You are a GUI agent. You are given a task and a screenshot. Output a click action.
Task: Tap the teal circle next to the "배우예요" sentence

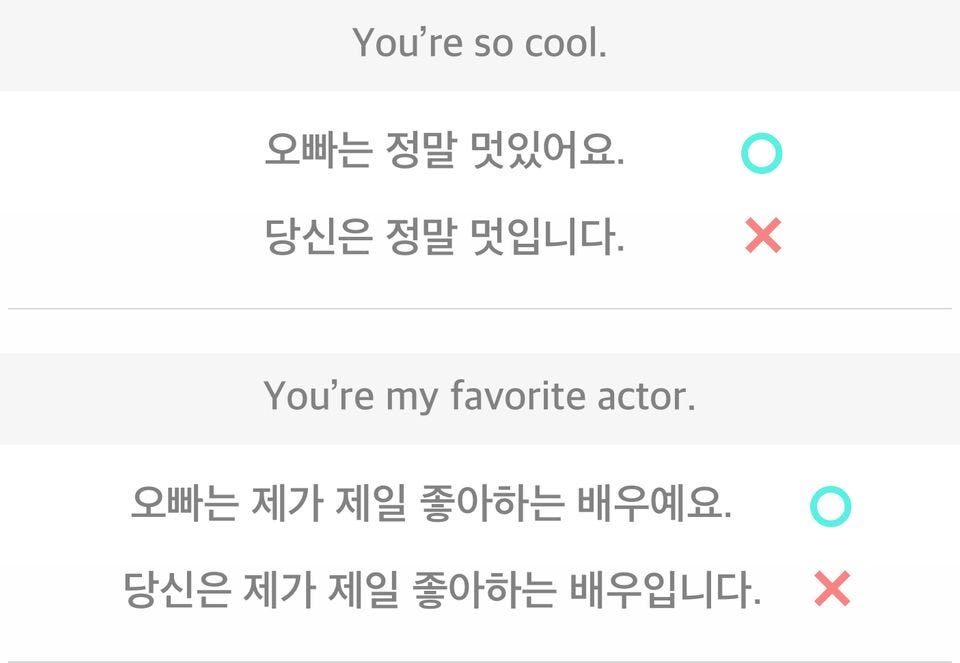tap(830, 507)
